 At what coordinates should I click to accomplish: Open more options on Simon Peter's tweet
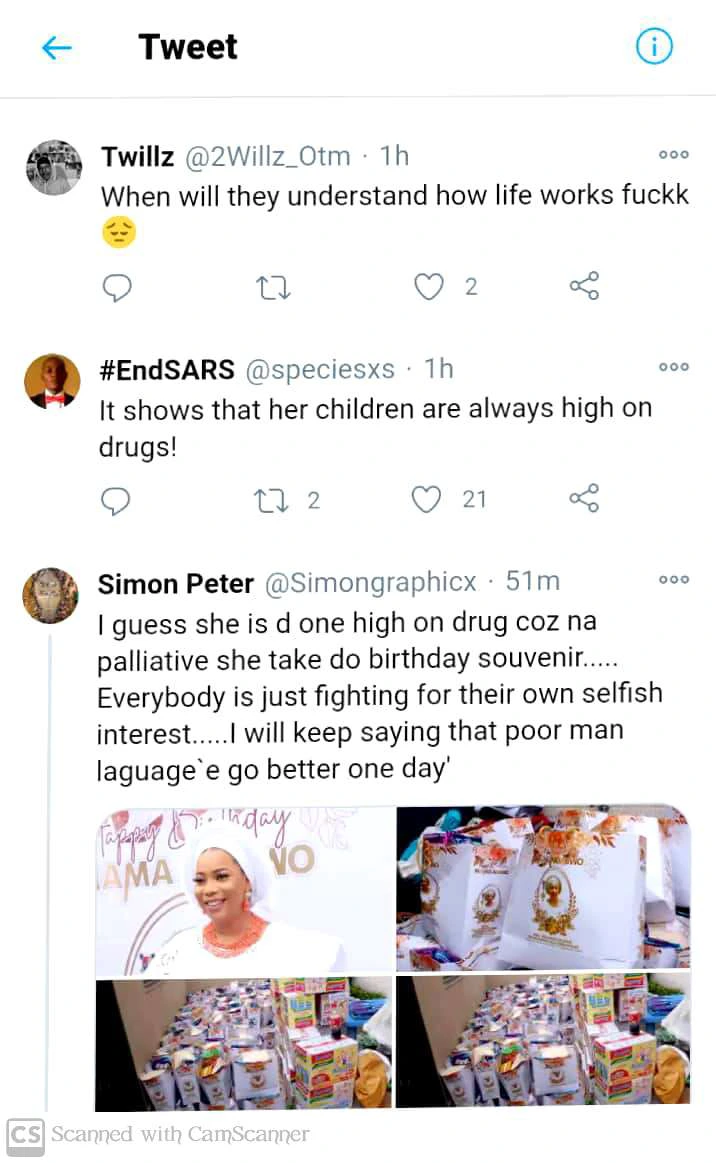(673, 580)
